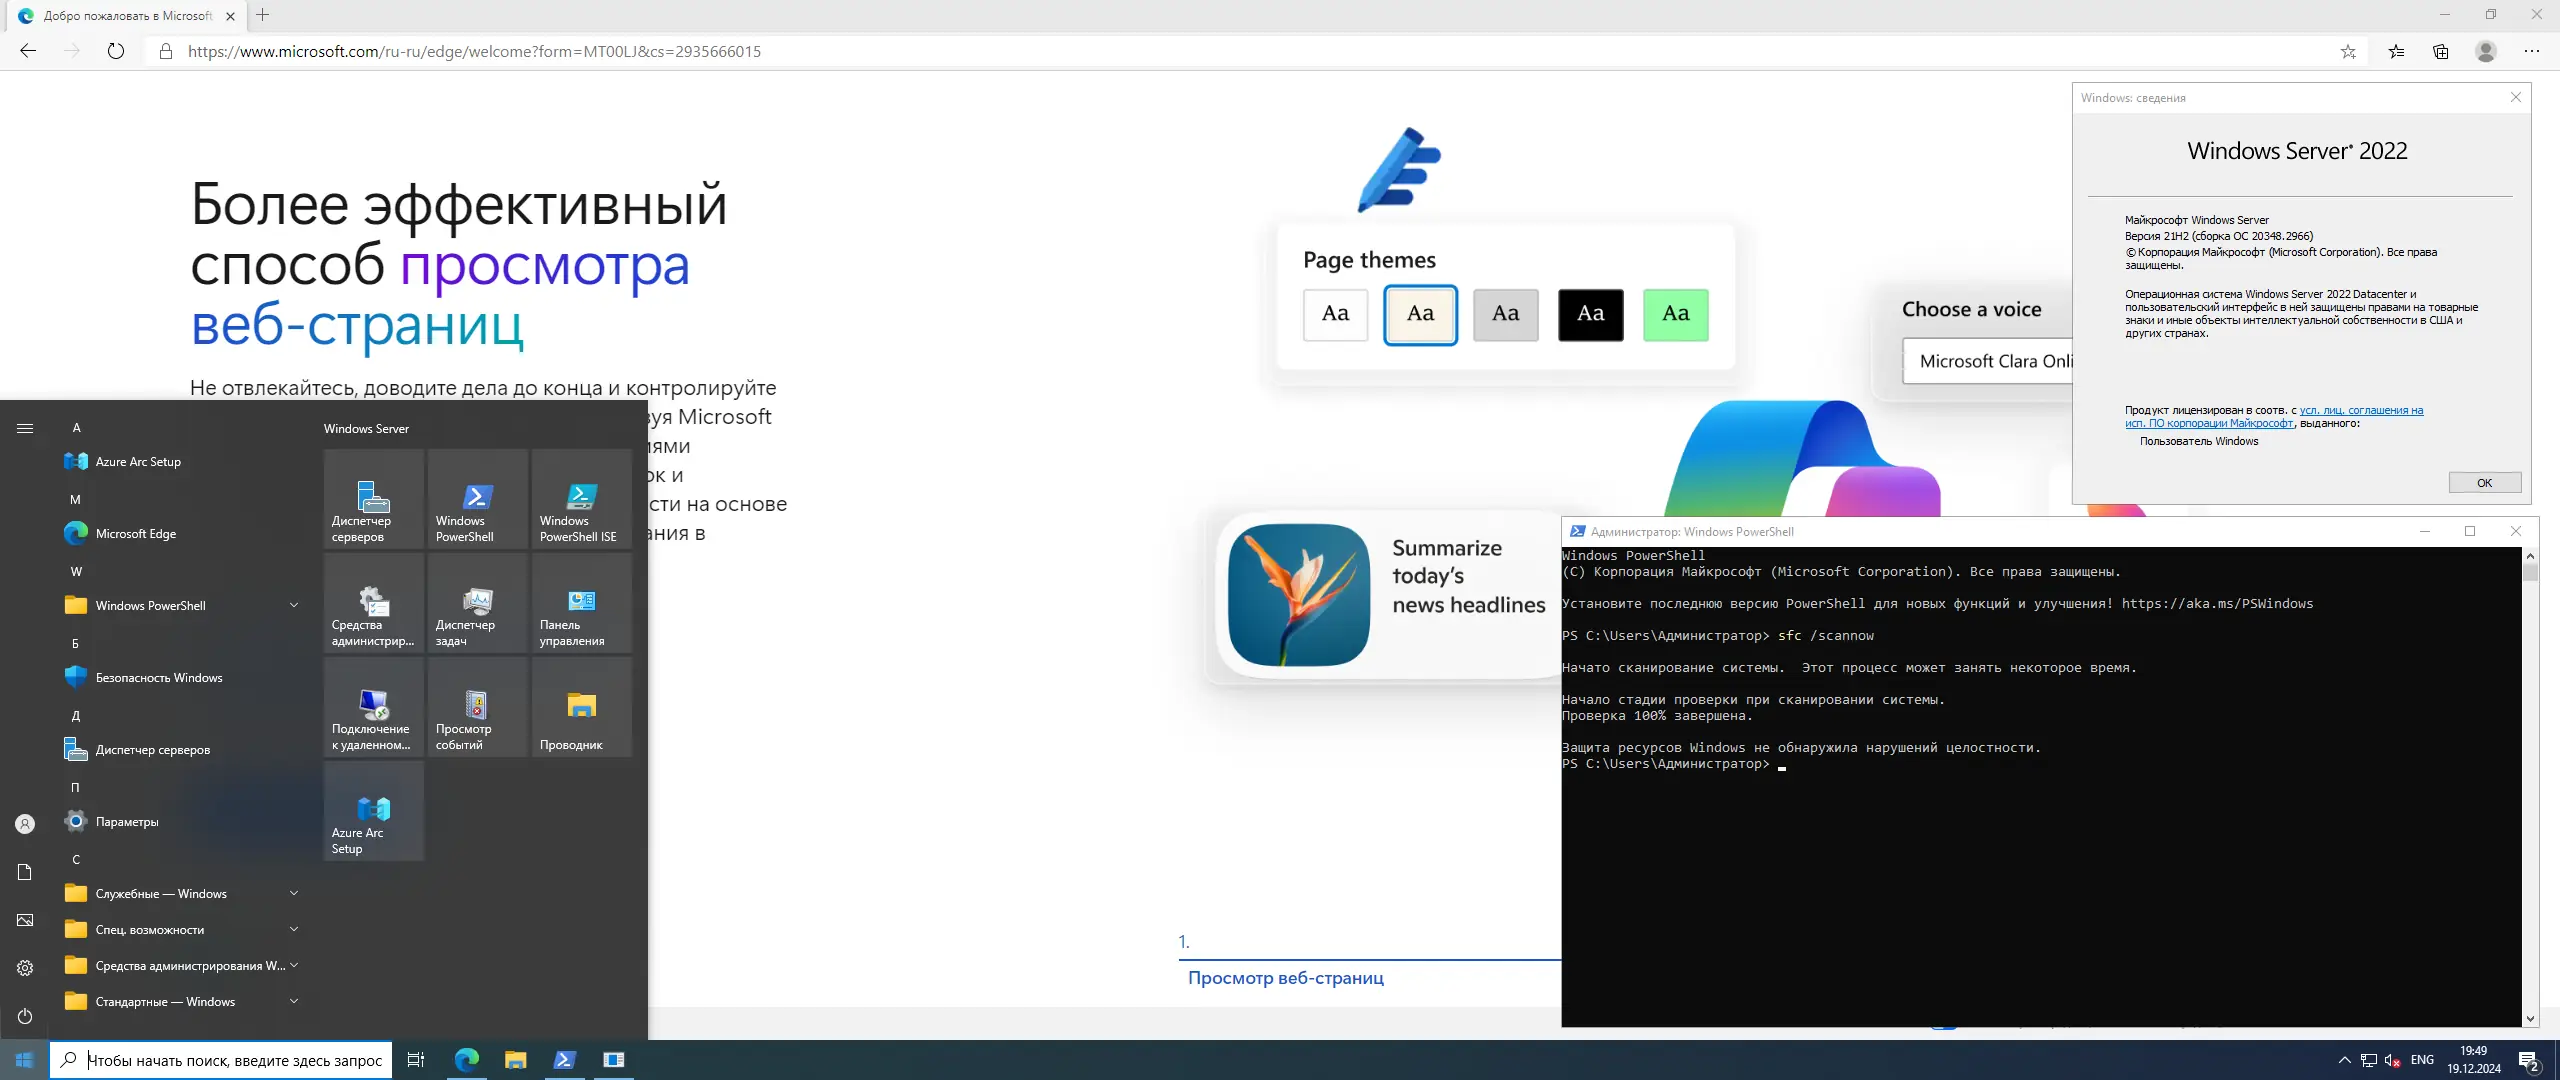Launch Windows PowerShell ISE tile
The height and width of the screenshot is (1080, 2560).
(x=581, y=498)
